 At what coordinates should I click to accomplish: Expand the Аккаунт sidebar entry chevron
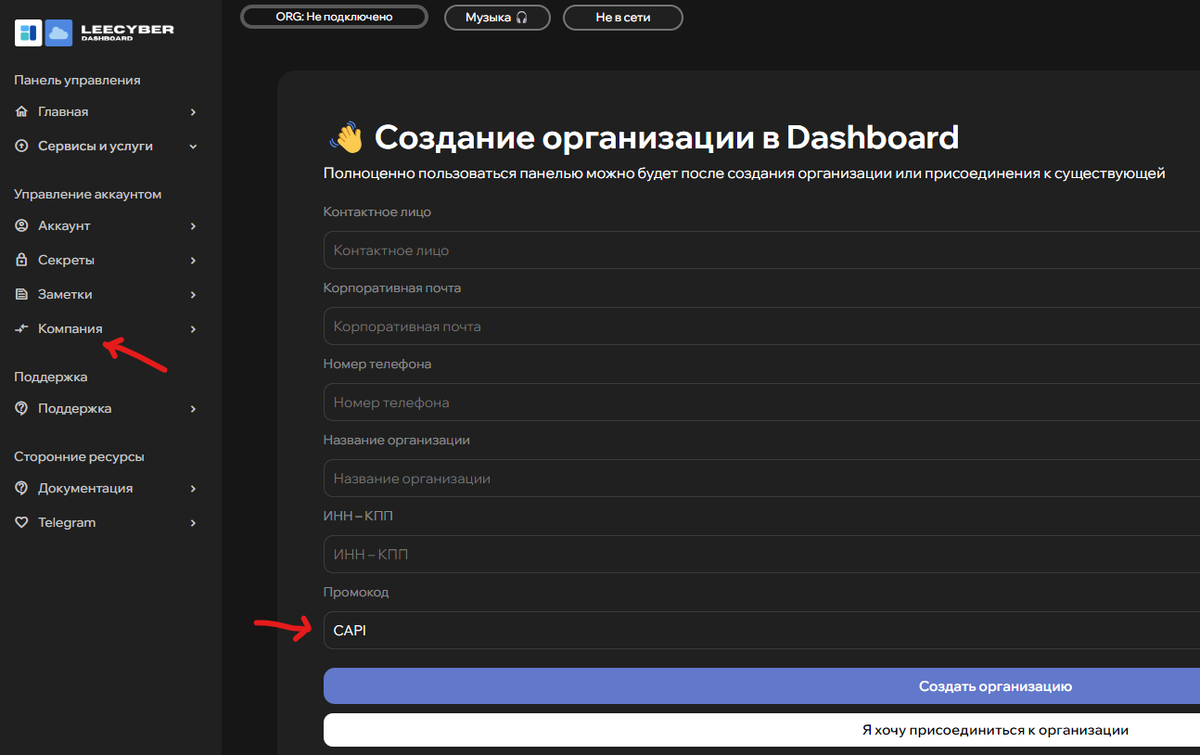pos(194,225)
